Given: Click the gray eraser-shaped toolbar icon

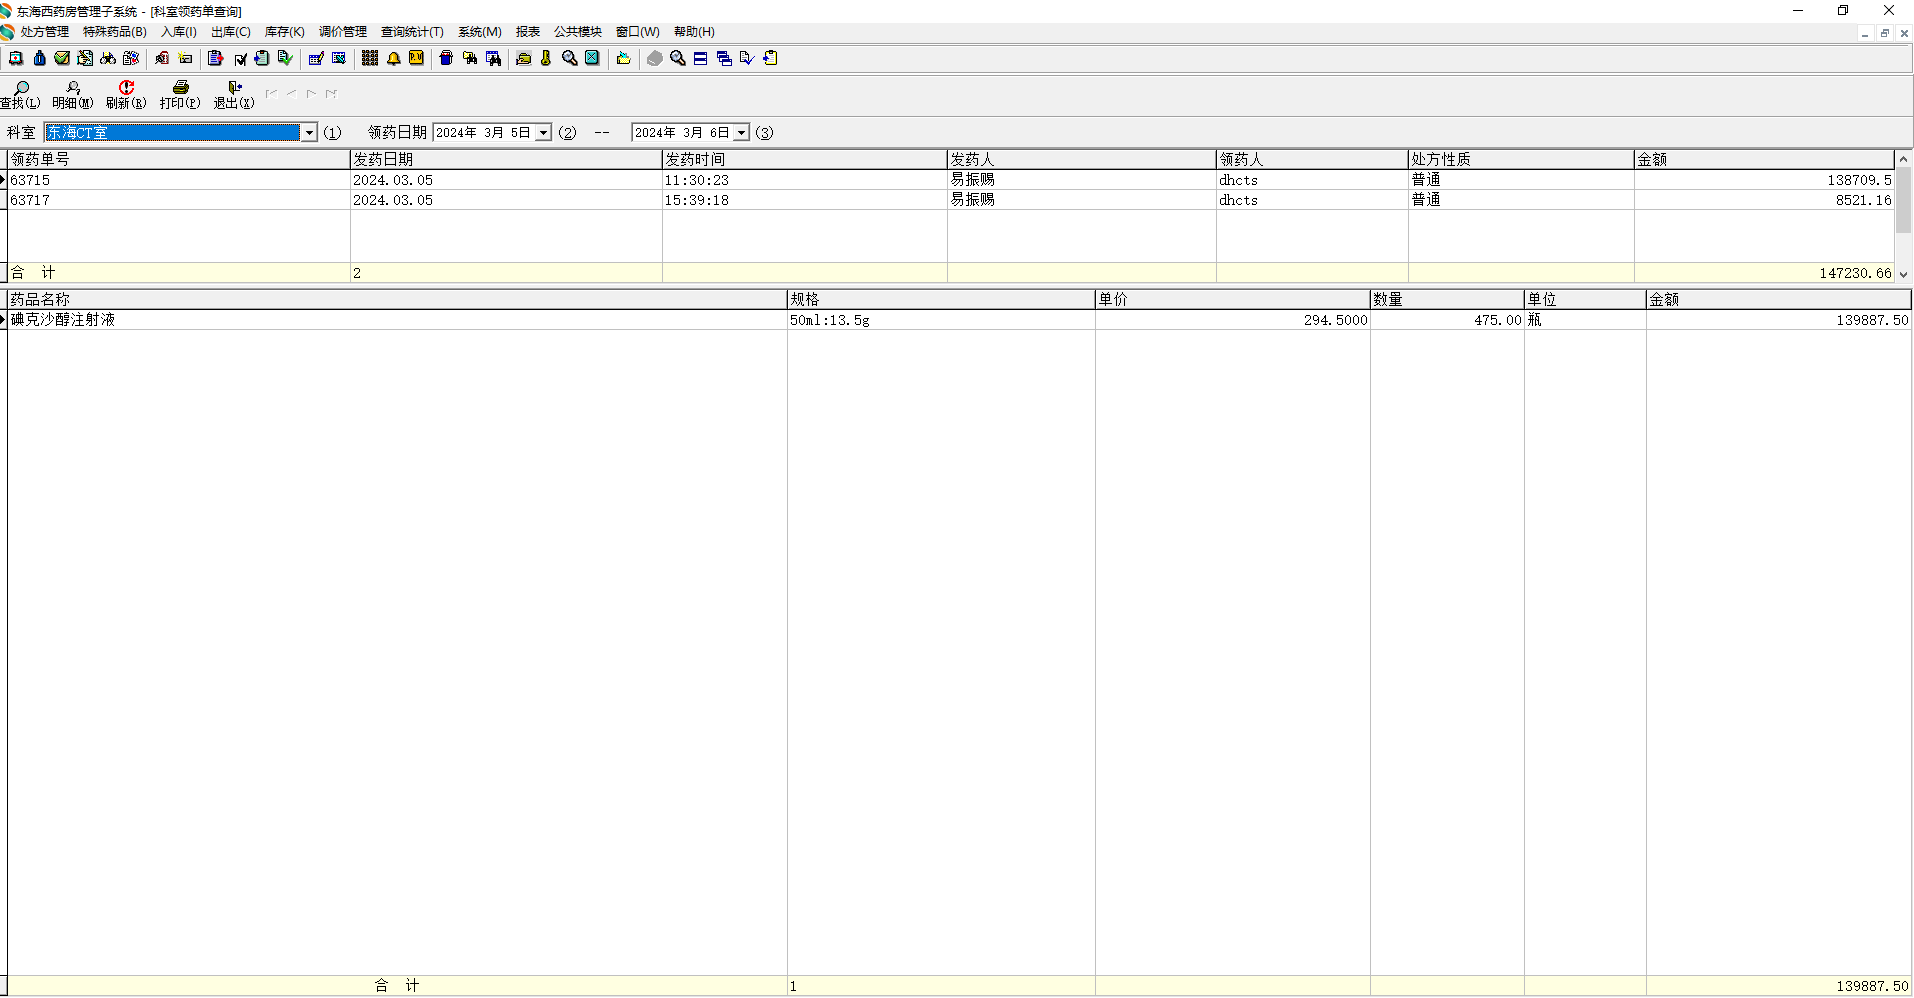Looking at the screenshot, I should click(x=655, y=59).
